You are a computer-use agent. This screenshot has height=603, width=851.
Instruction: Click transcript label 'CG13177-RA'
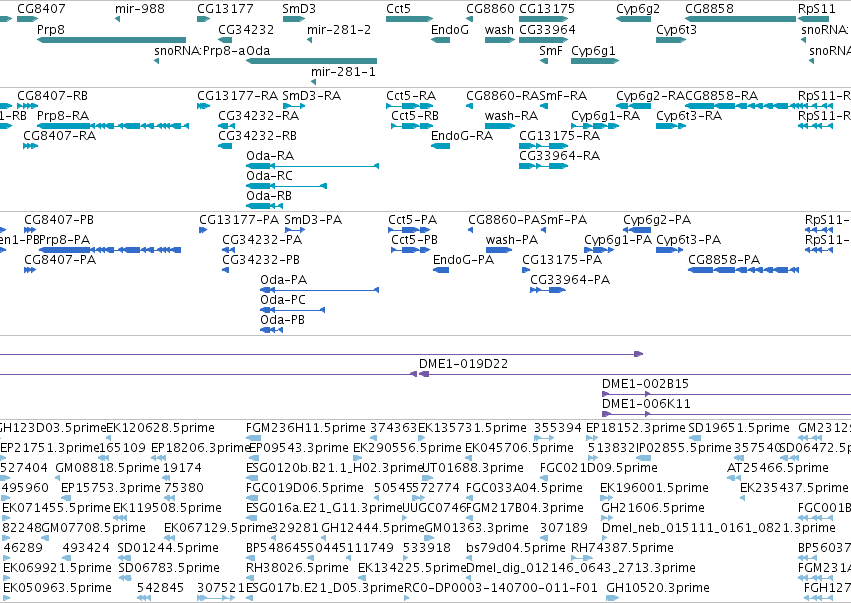(x=238, y=96)
